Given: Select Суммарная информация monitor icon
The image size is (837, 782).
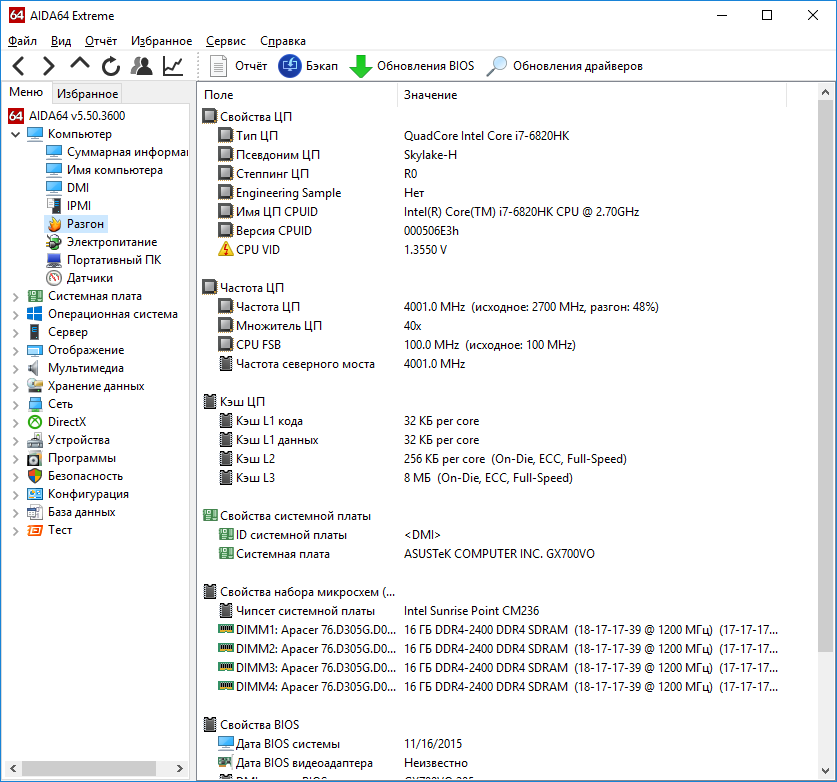Looking at the screenshot, I should [54, 152].
